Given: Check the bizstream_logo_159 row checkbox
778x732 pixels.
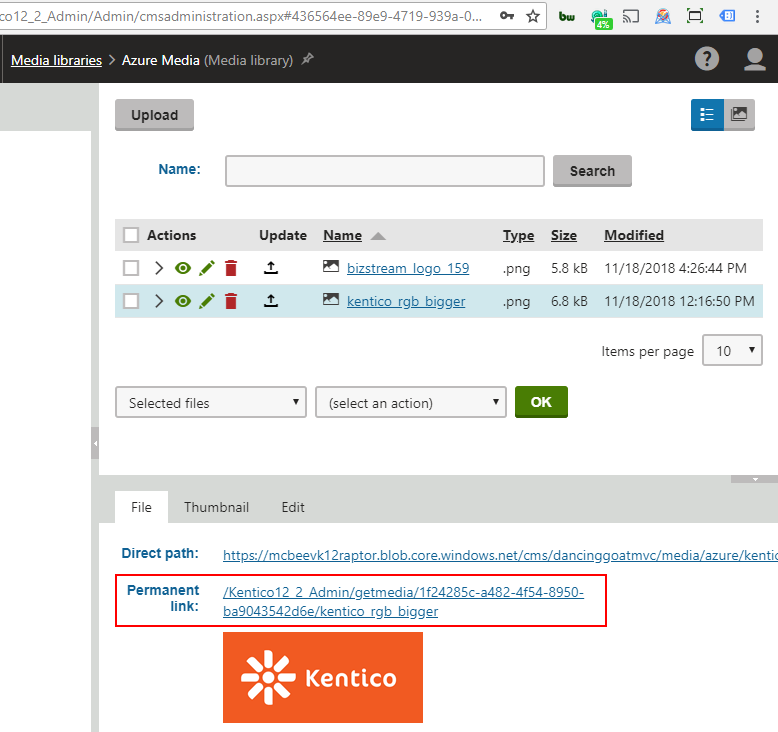Looking at the screenshot, I should point(131,268).
